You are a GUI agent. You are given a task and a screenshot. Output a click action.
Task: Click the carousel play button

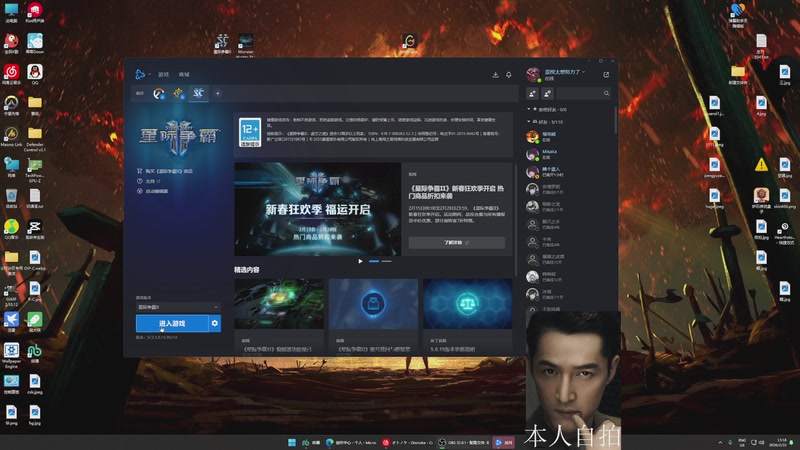click(x=360, y=261)
